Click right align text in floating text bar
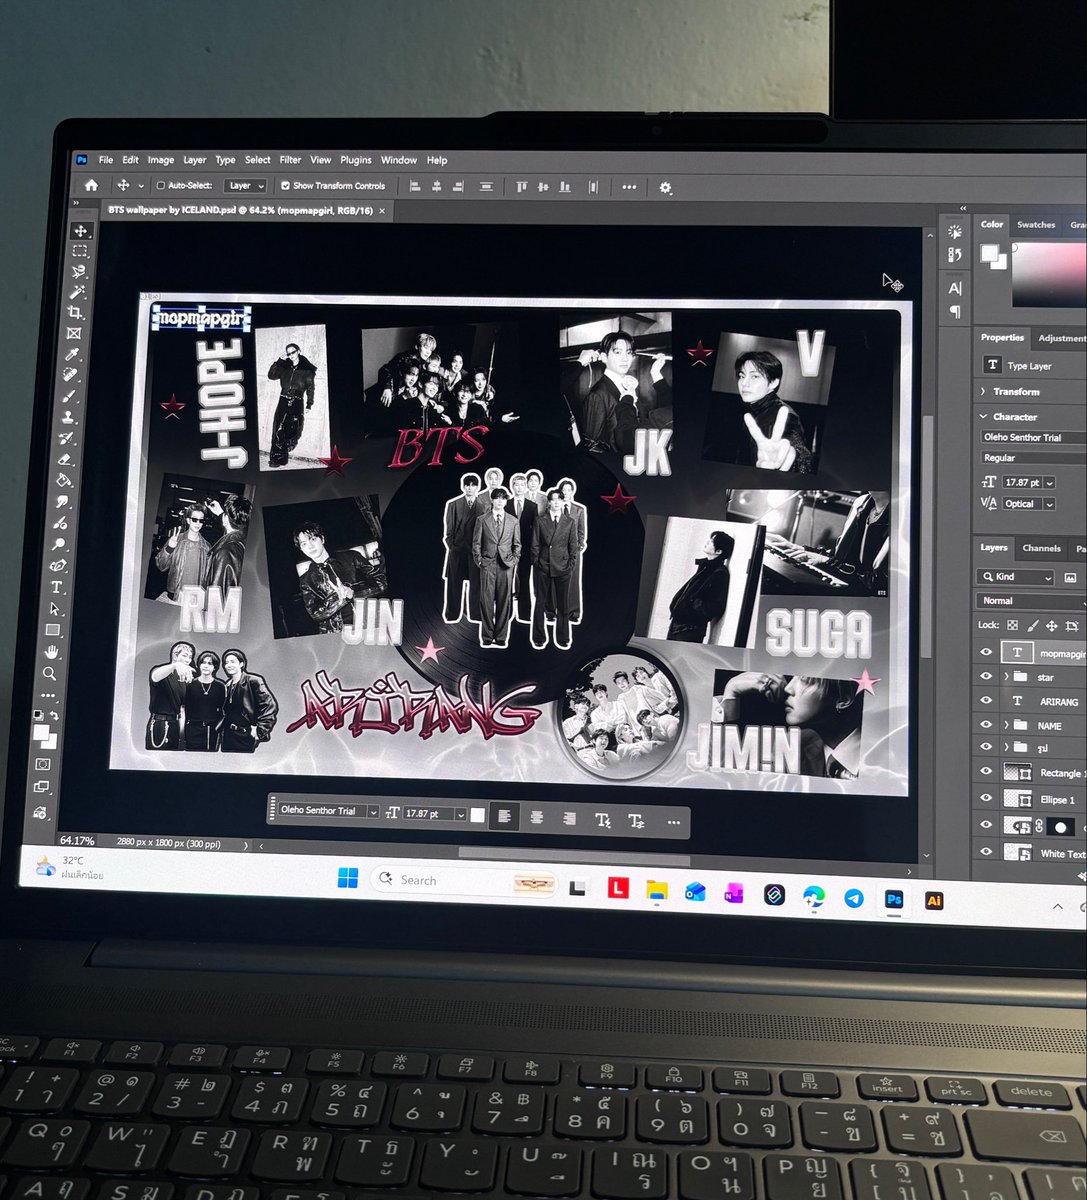This screenshot has width=1087, height=1200. click(569, 819)
